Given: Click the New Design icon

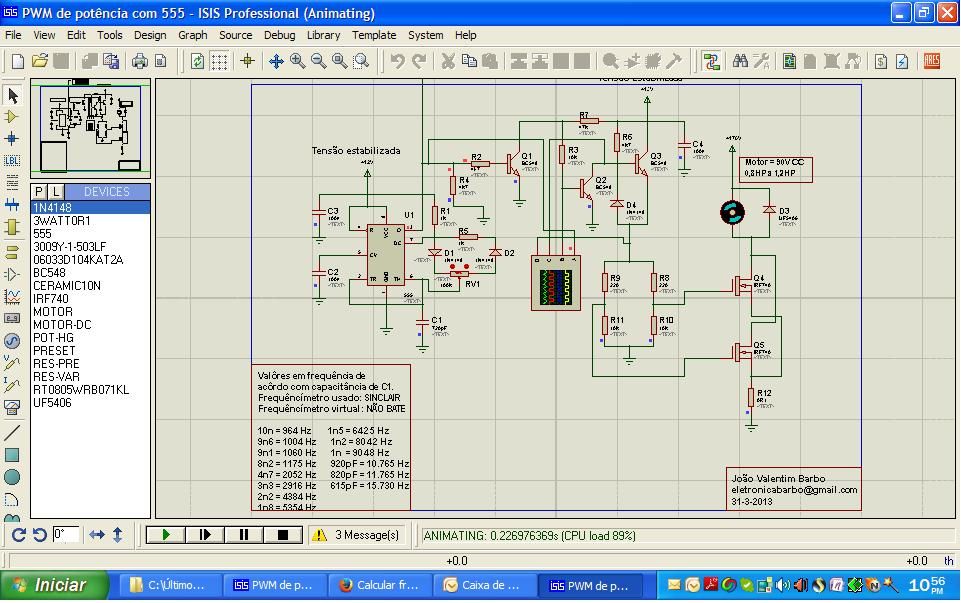Looking at the screenshot, I should pos(18,61).
